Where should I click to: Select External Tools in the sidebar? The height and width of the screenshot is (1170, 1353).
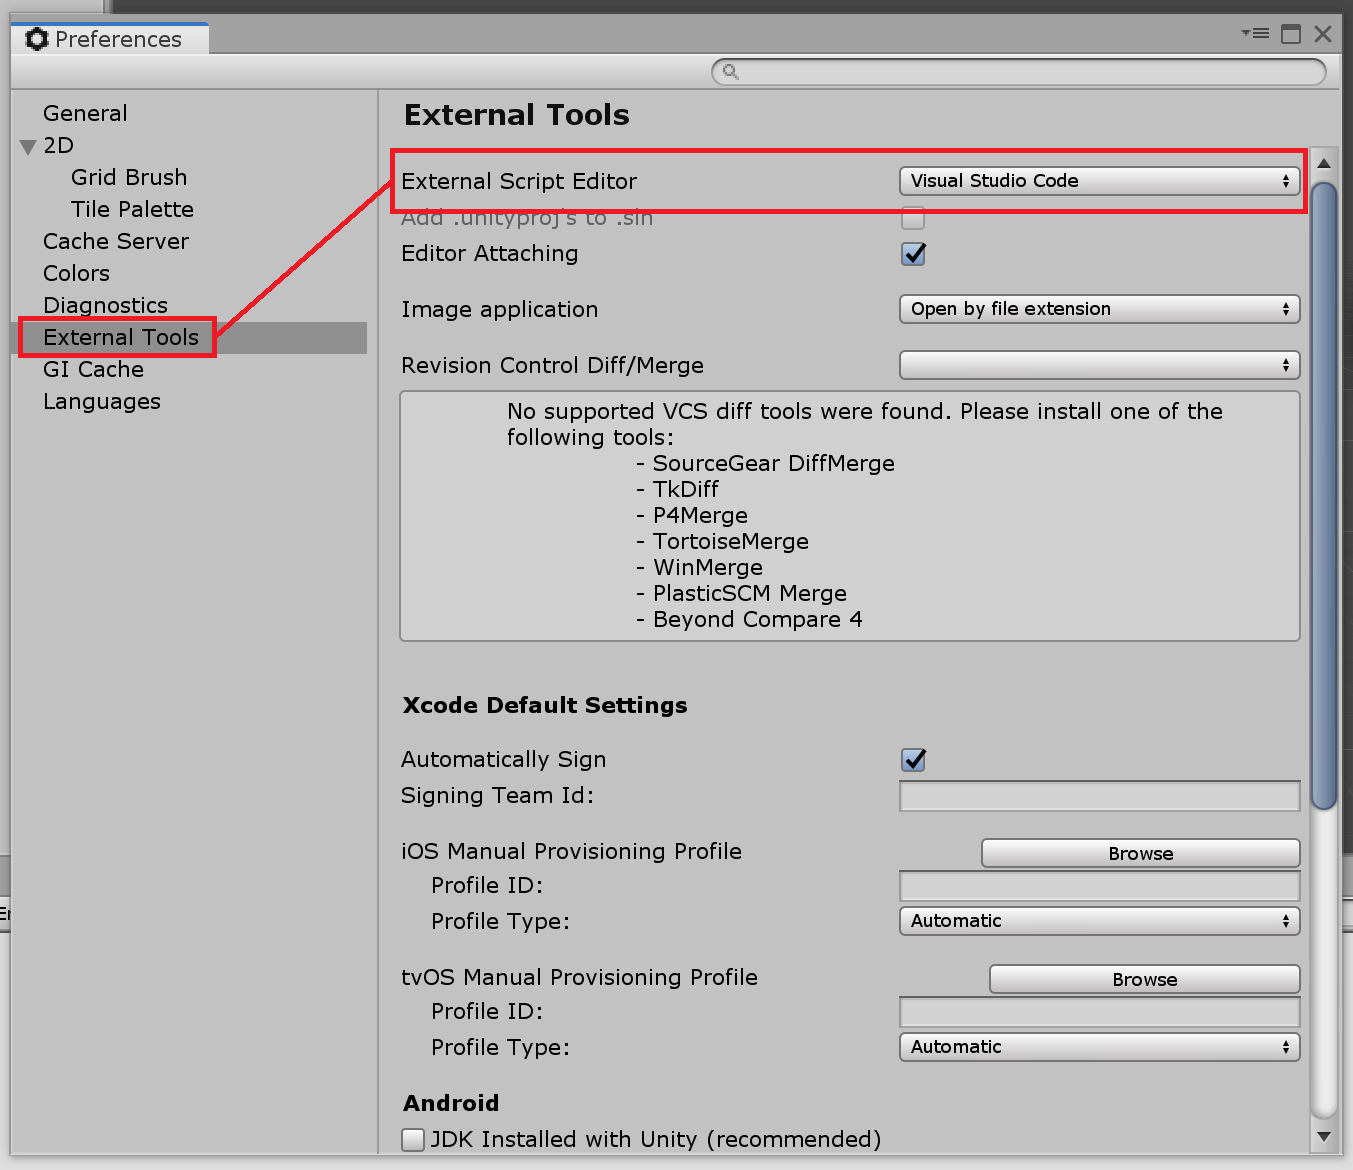tap(120, 337)
